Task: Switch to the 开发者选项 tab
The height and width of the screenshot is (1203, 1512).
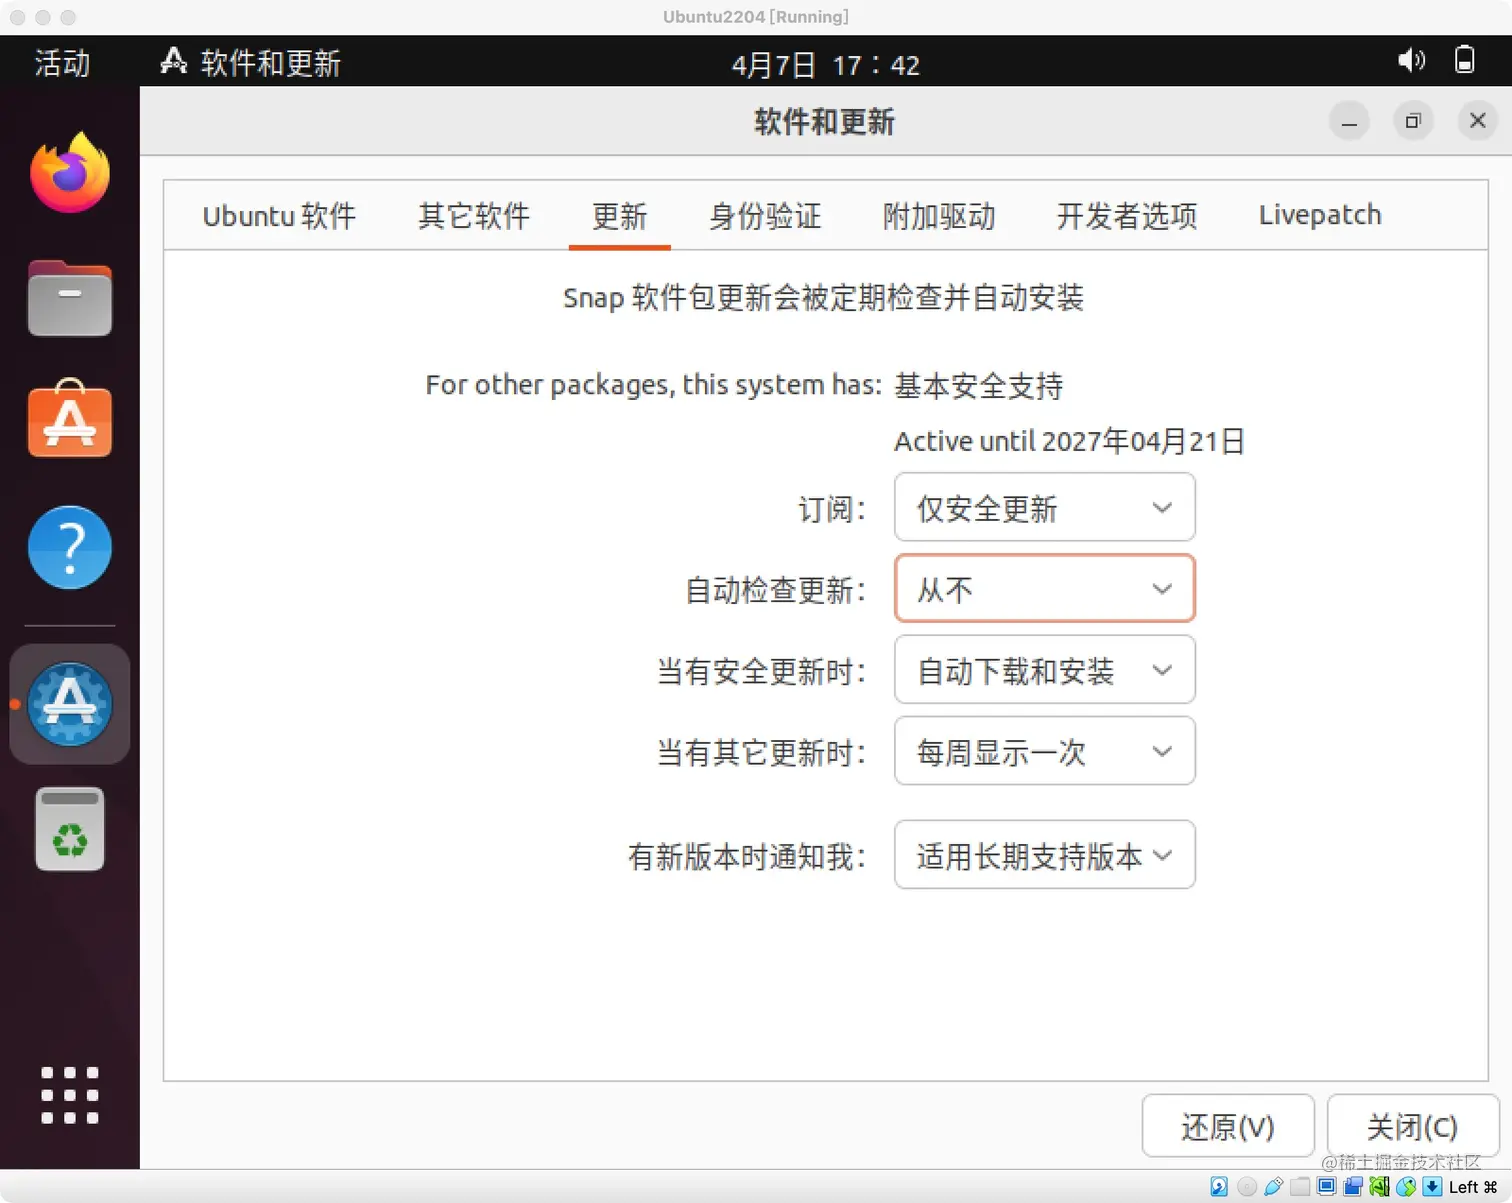Action: coord(1127,216)
